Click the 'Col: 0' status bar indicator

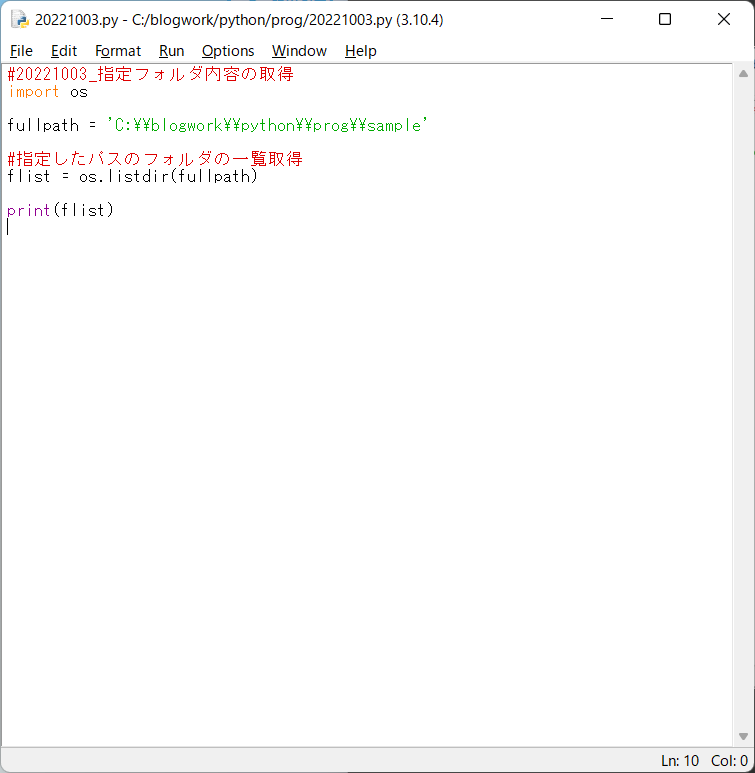tap(729, 761)
